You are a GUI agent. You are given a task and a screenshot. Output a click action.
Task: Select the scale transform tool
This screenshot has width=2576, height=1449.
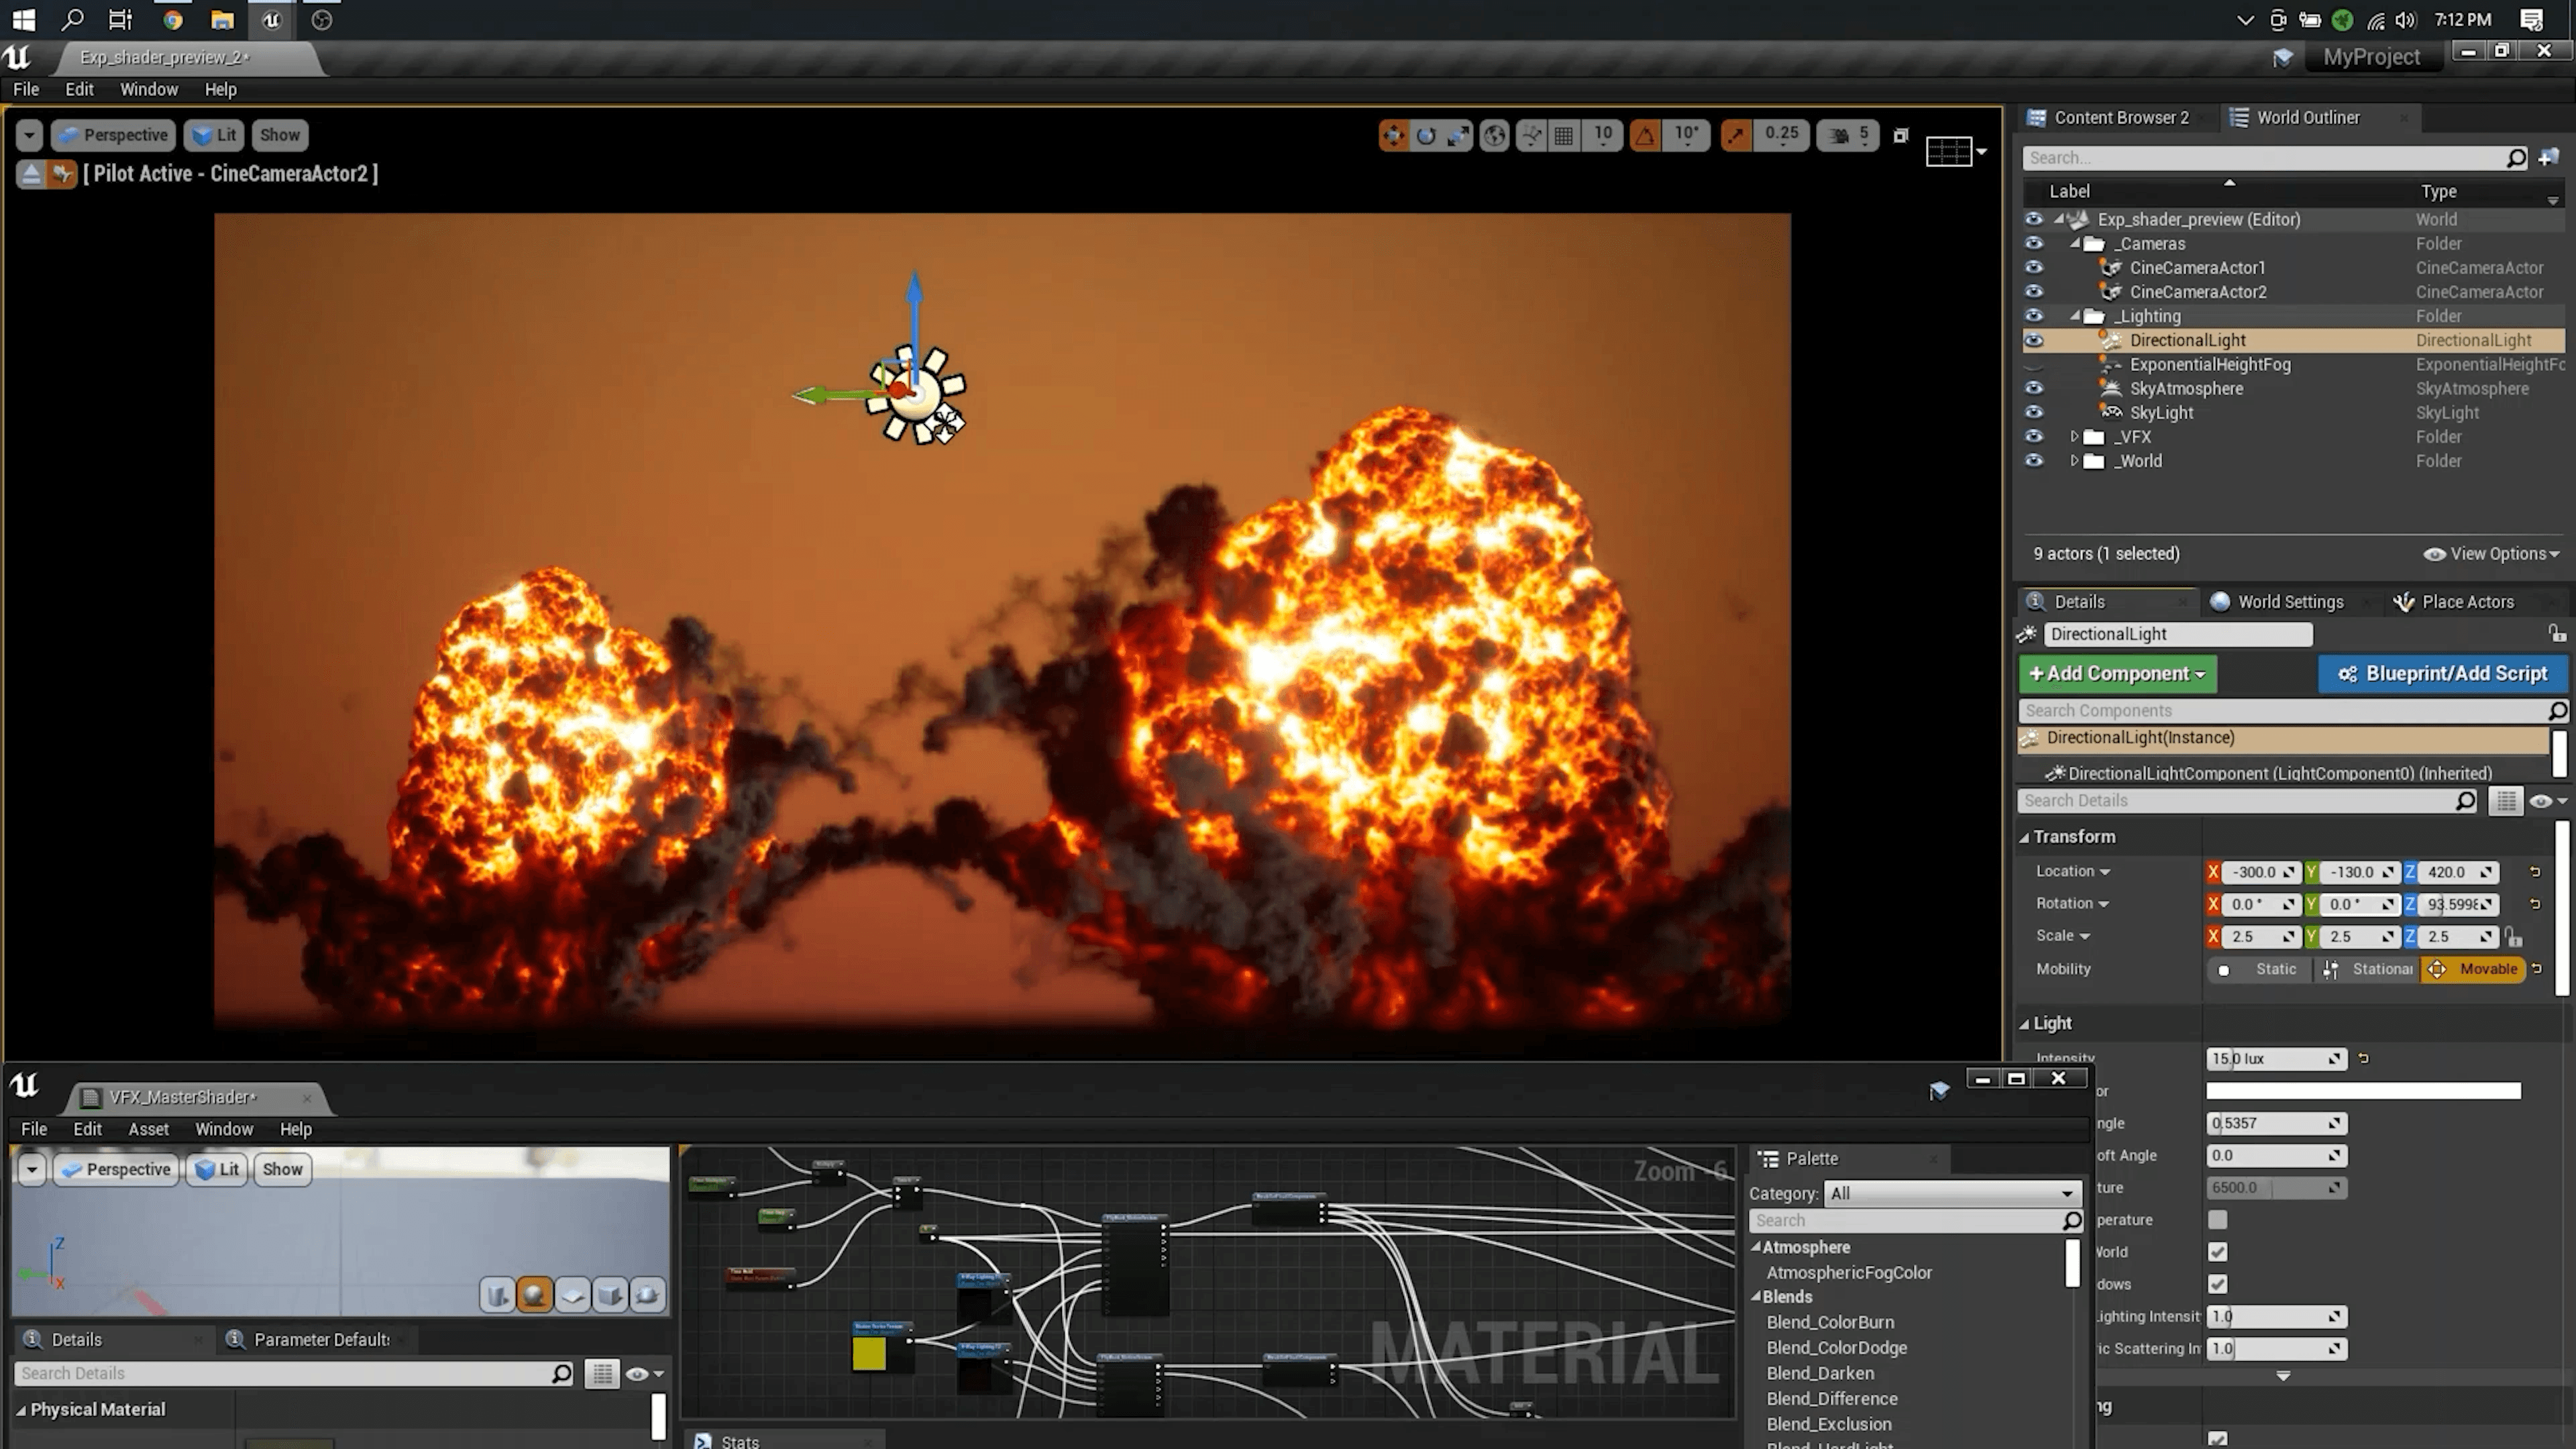(x=1459, y=135)
